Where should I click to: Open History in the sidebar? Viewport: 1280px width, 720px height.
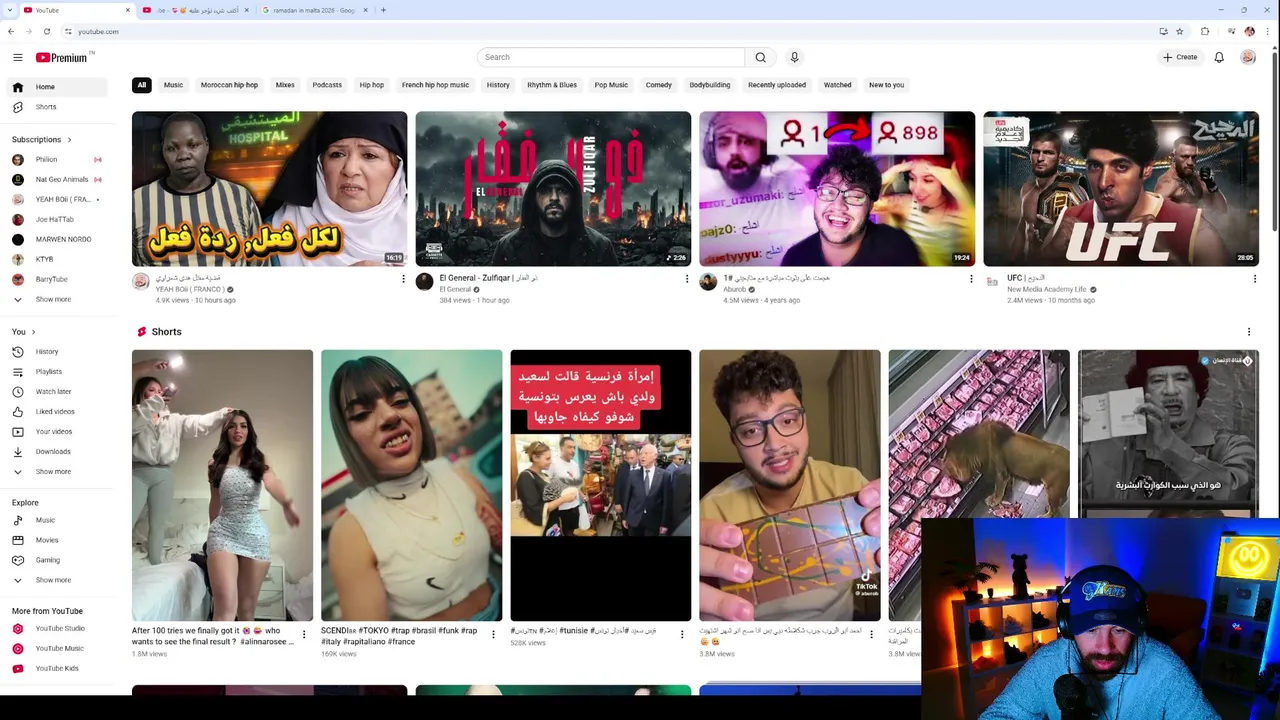pyautogui.click(x=56, y=352)
